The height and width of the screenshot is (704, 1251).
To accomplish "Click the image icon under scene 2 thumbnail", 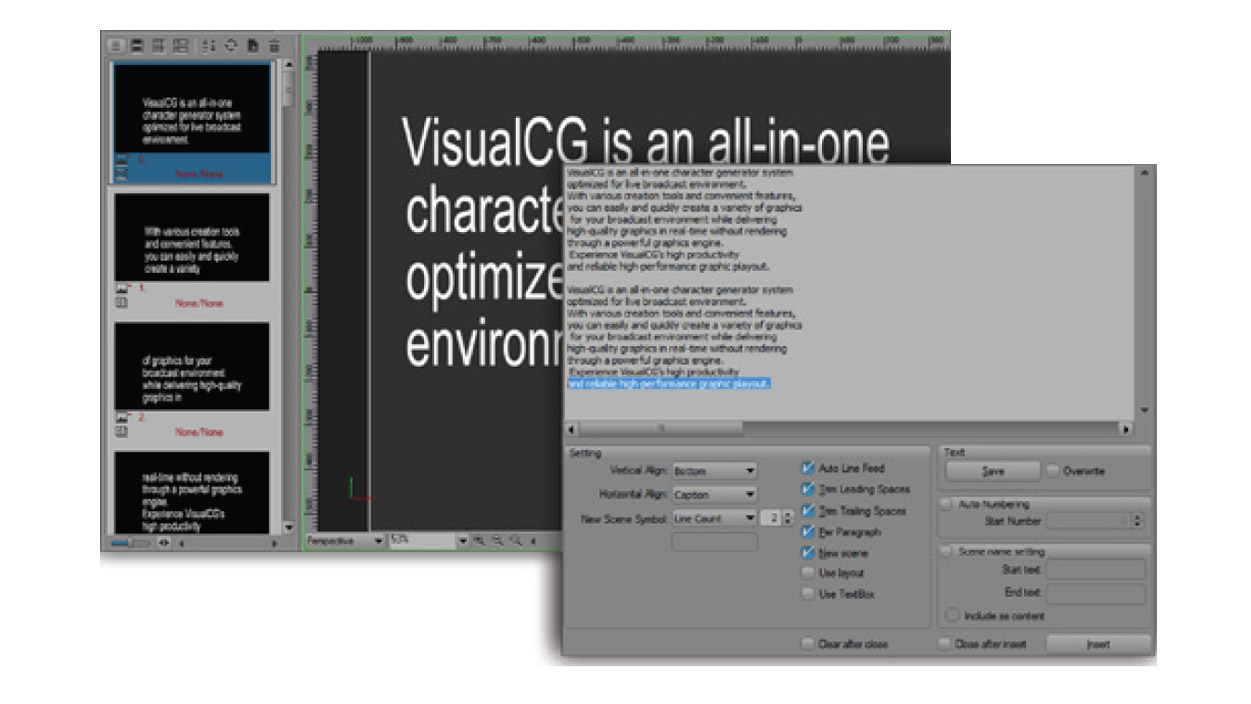I will pos(123,417).
